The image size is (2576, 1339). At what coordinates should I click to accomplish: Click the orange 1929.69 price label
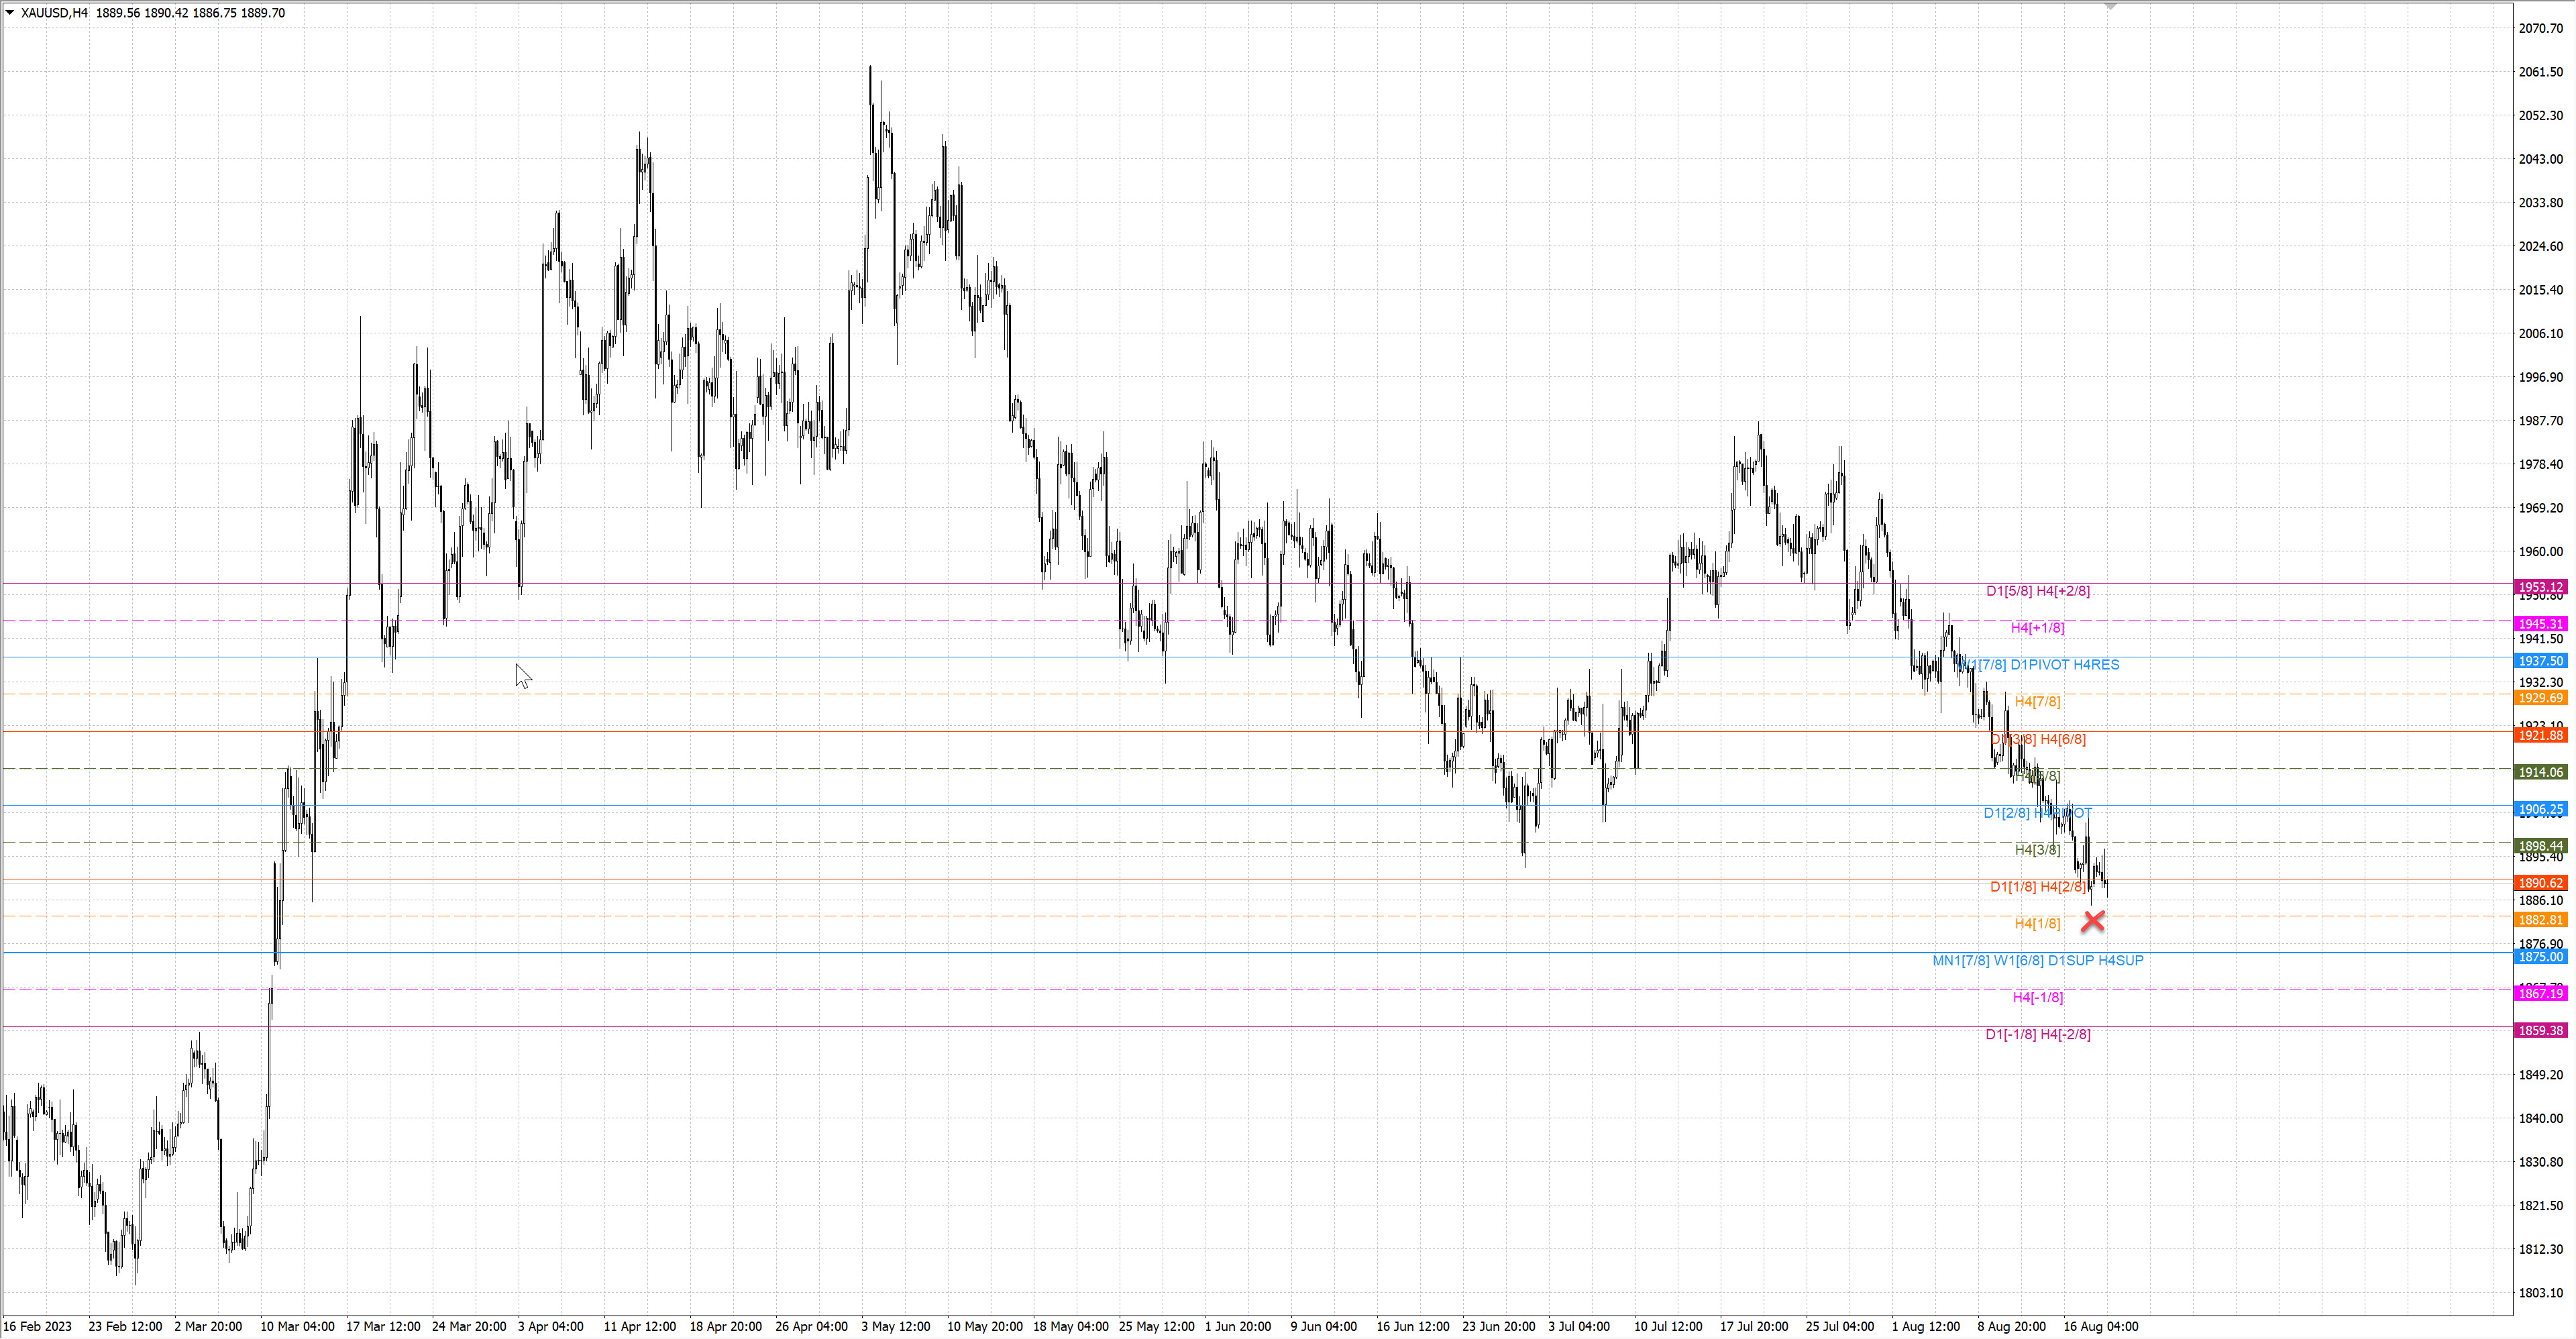pos(2540,698)
